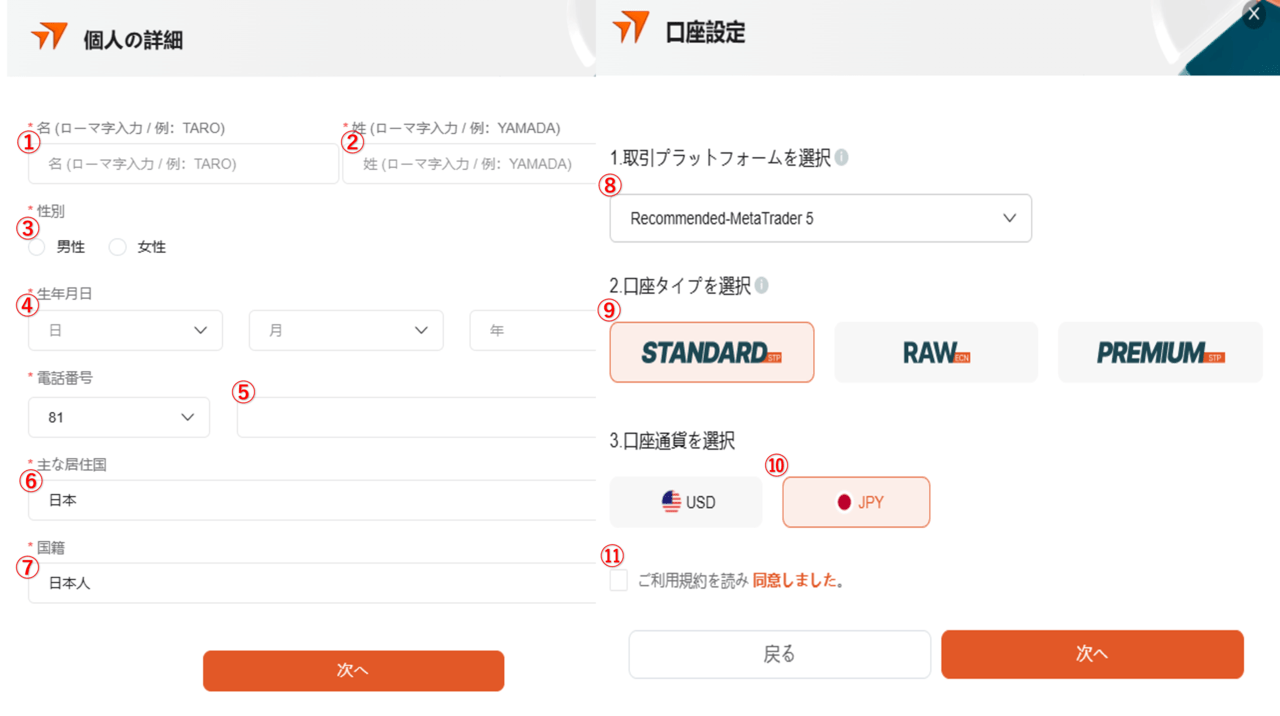Click 次へ on the personal details form

pos(354,671)
